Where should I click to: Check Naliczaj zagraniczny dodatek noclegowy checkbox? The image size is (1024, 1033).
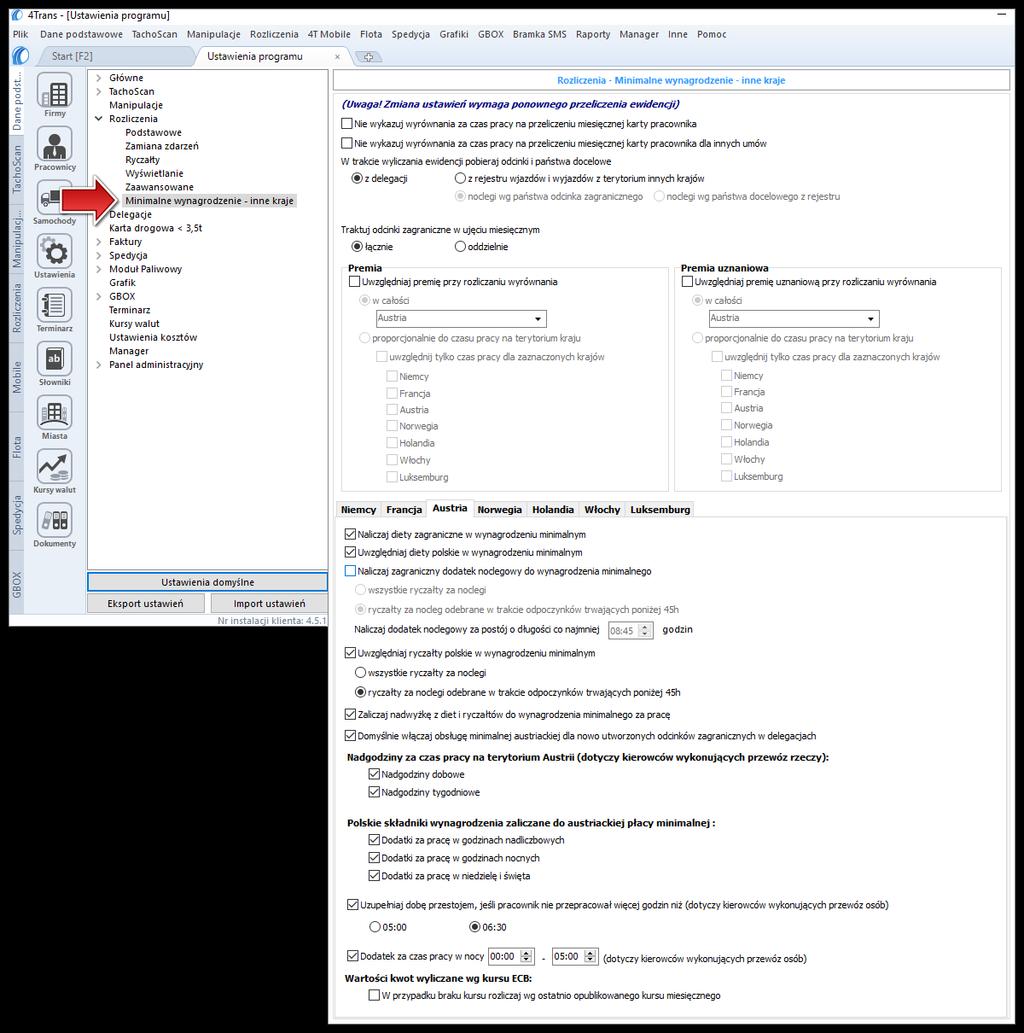(x=351, y=571)
